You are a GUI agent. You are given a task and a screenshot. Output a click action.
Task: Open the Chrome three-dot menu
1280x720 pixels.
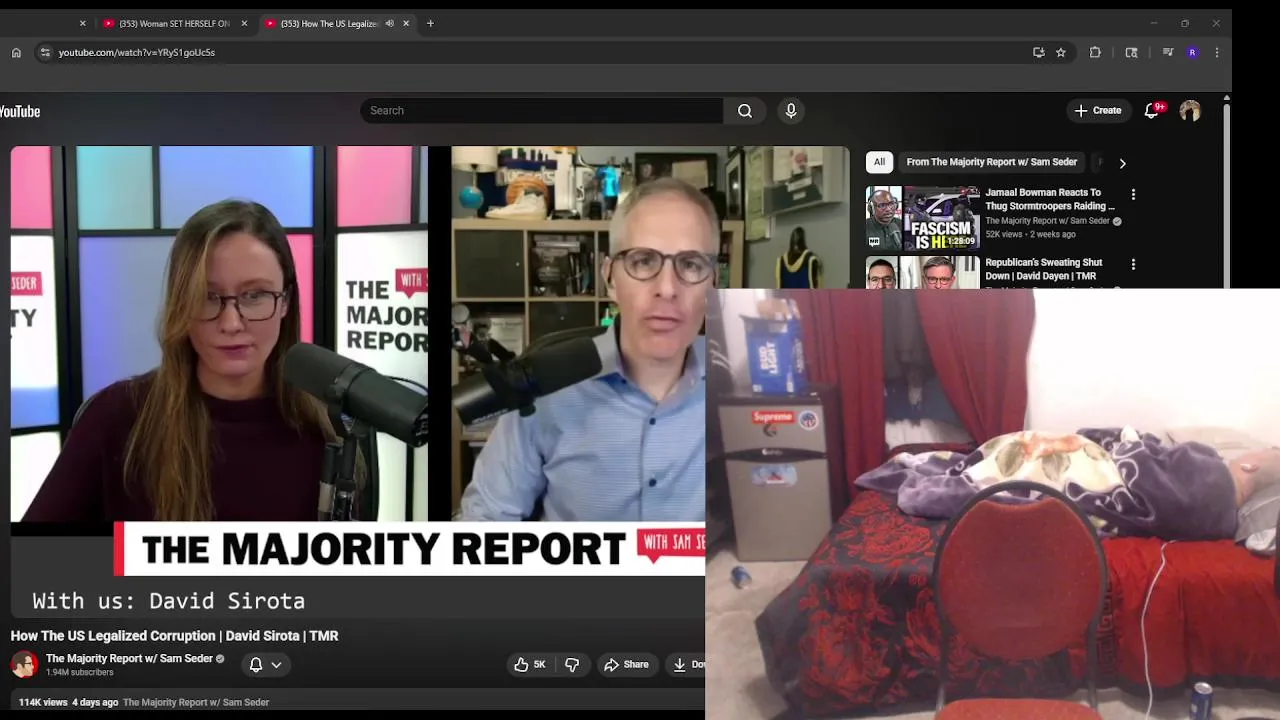[1217, 52]
